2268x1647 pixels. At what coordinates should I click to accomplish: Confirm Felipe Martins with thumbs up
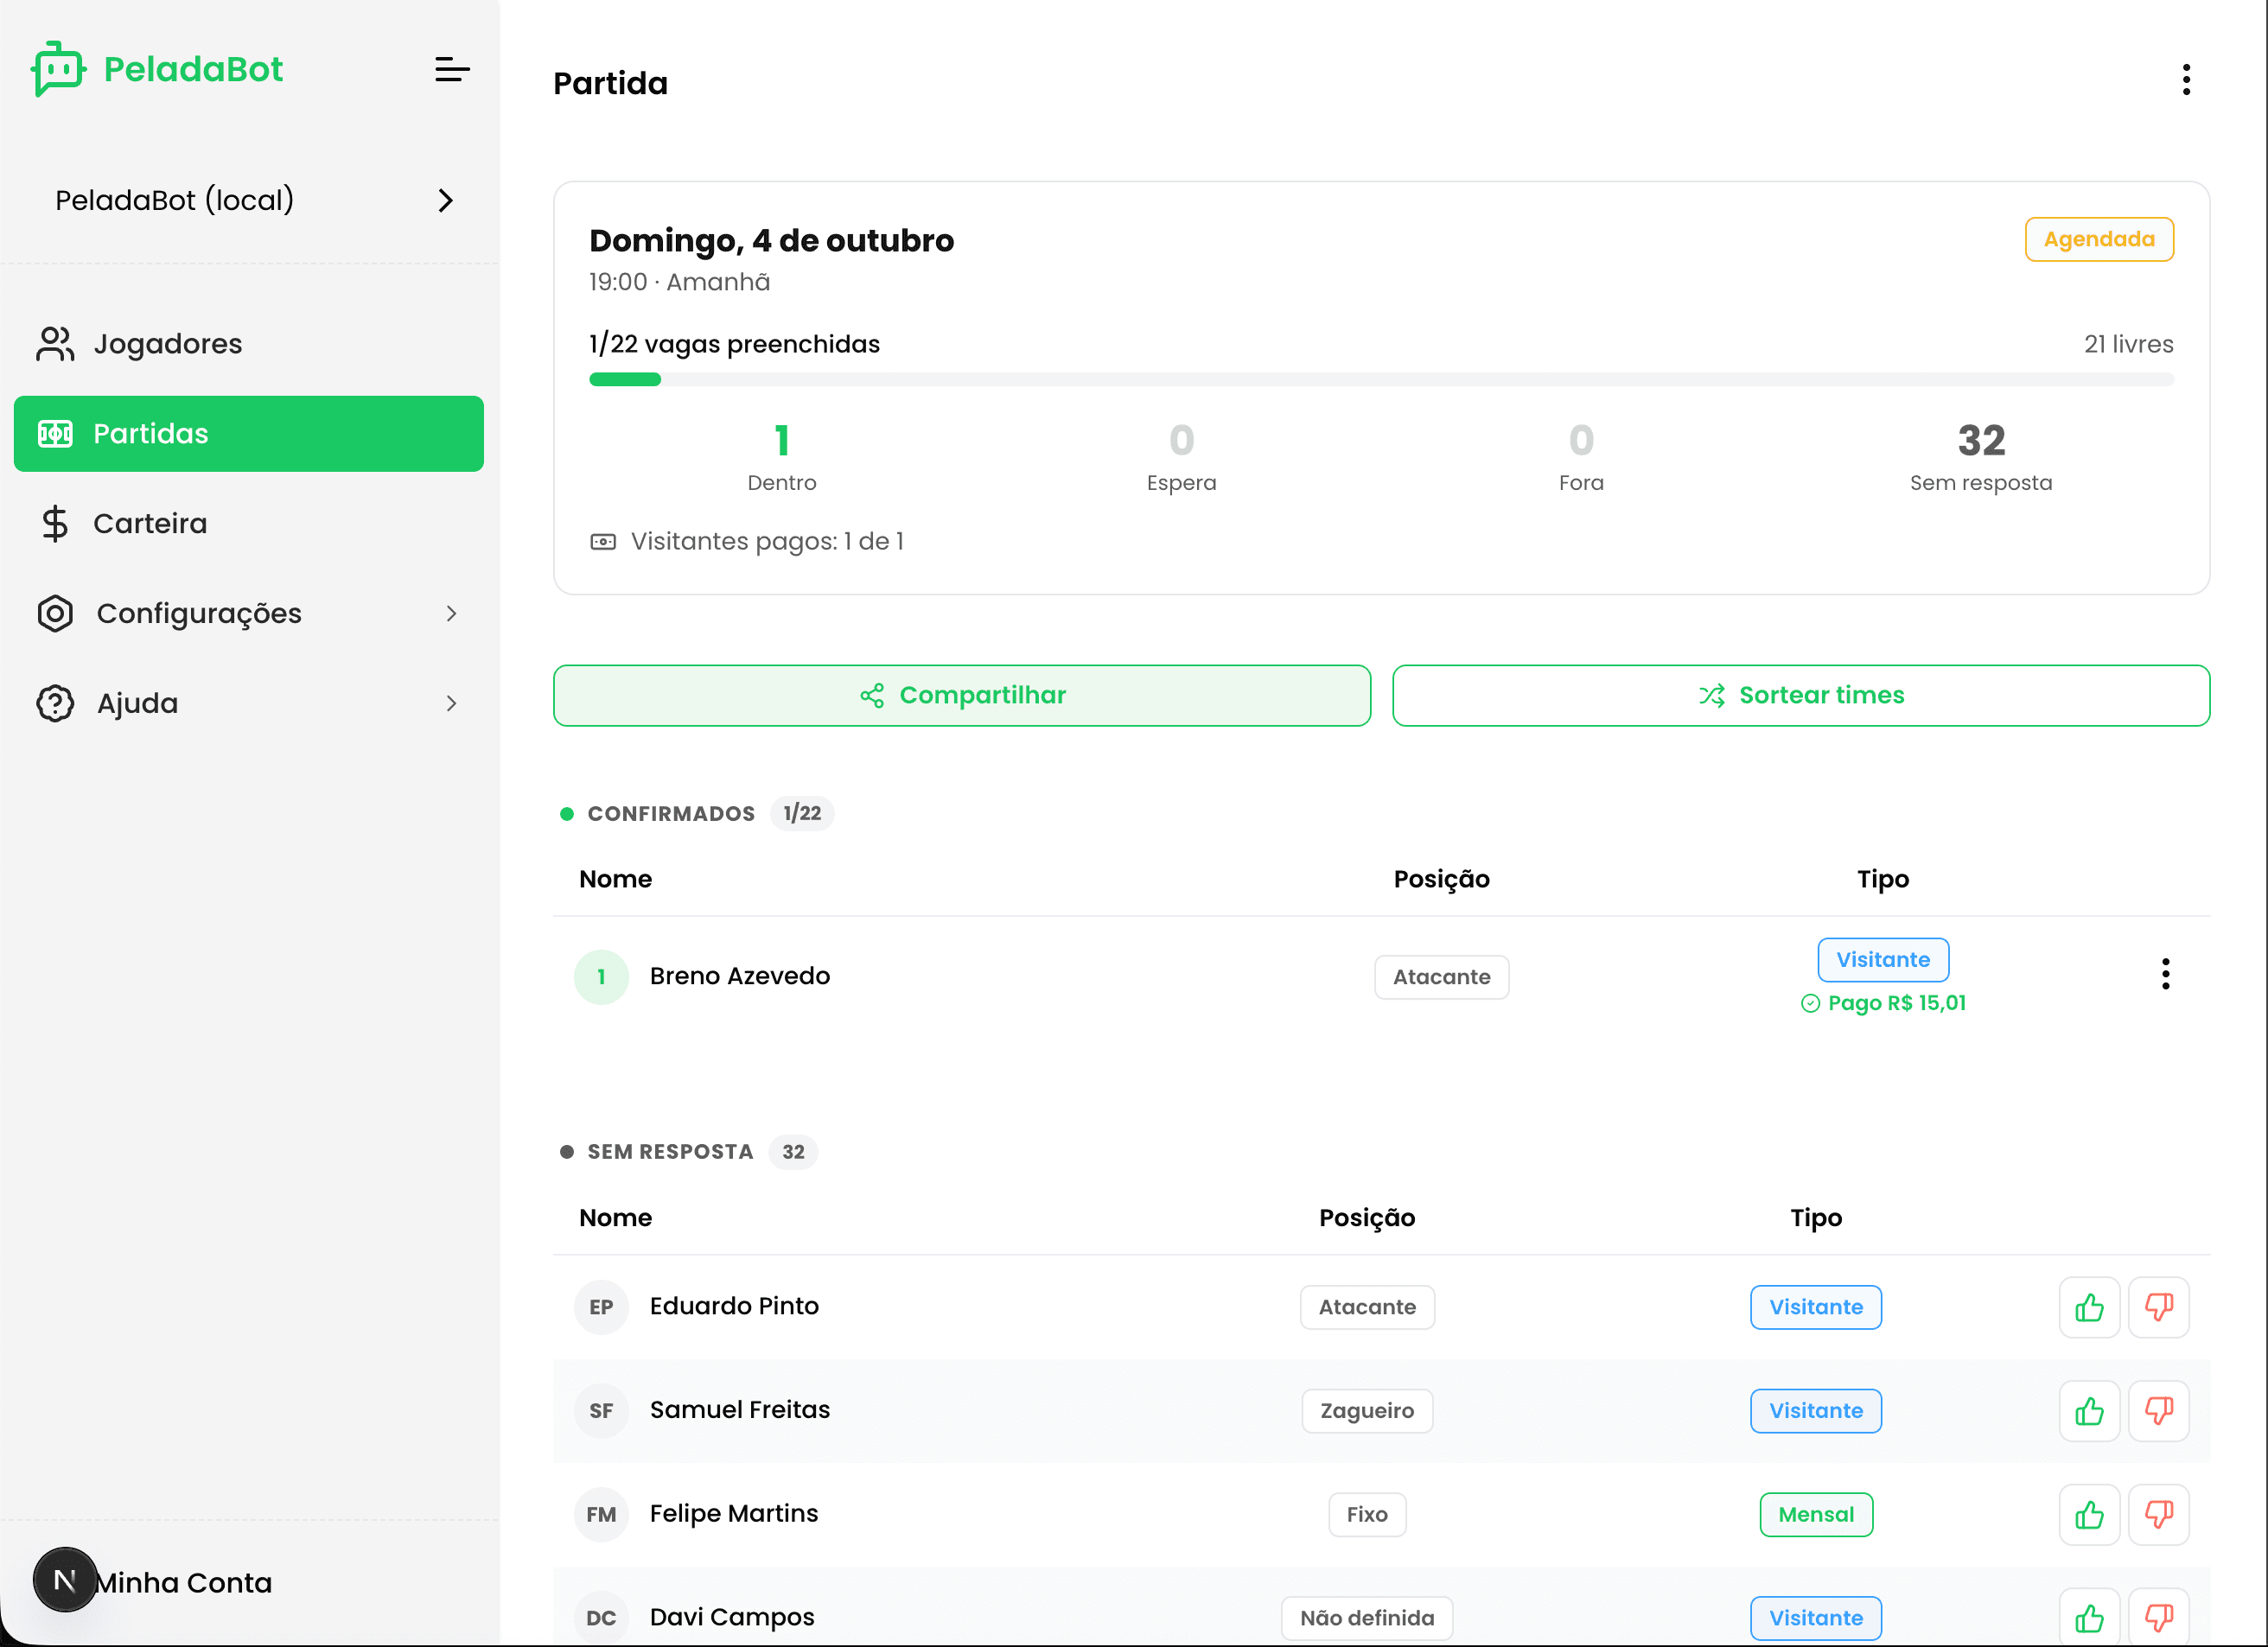pos(2089,1515)
